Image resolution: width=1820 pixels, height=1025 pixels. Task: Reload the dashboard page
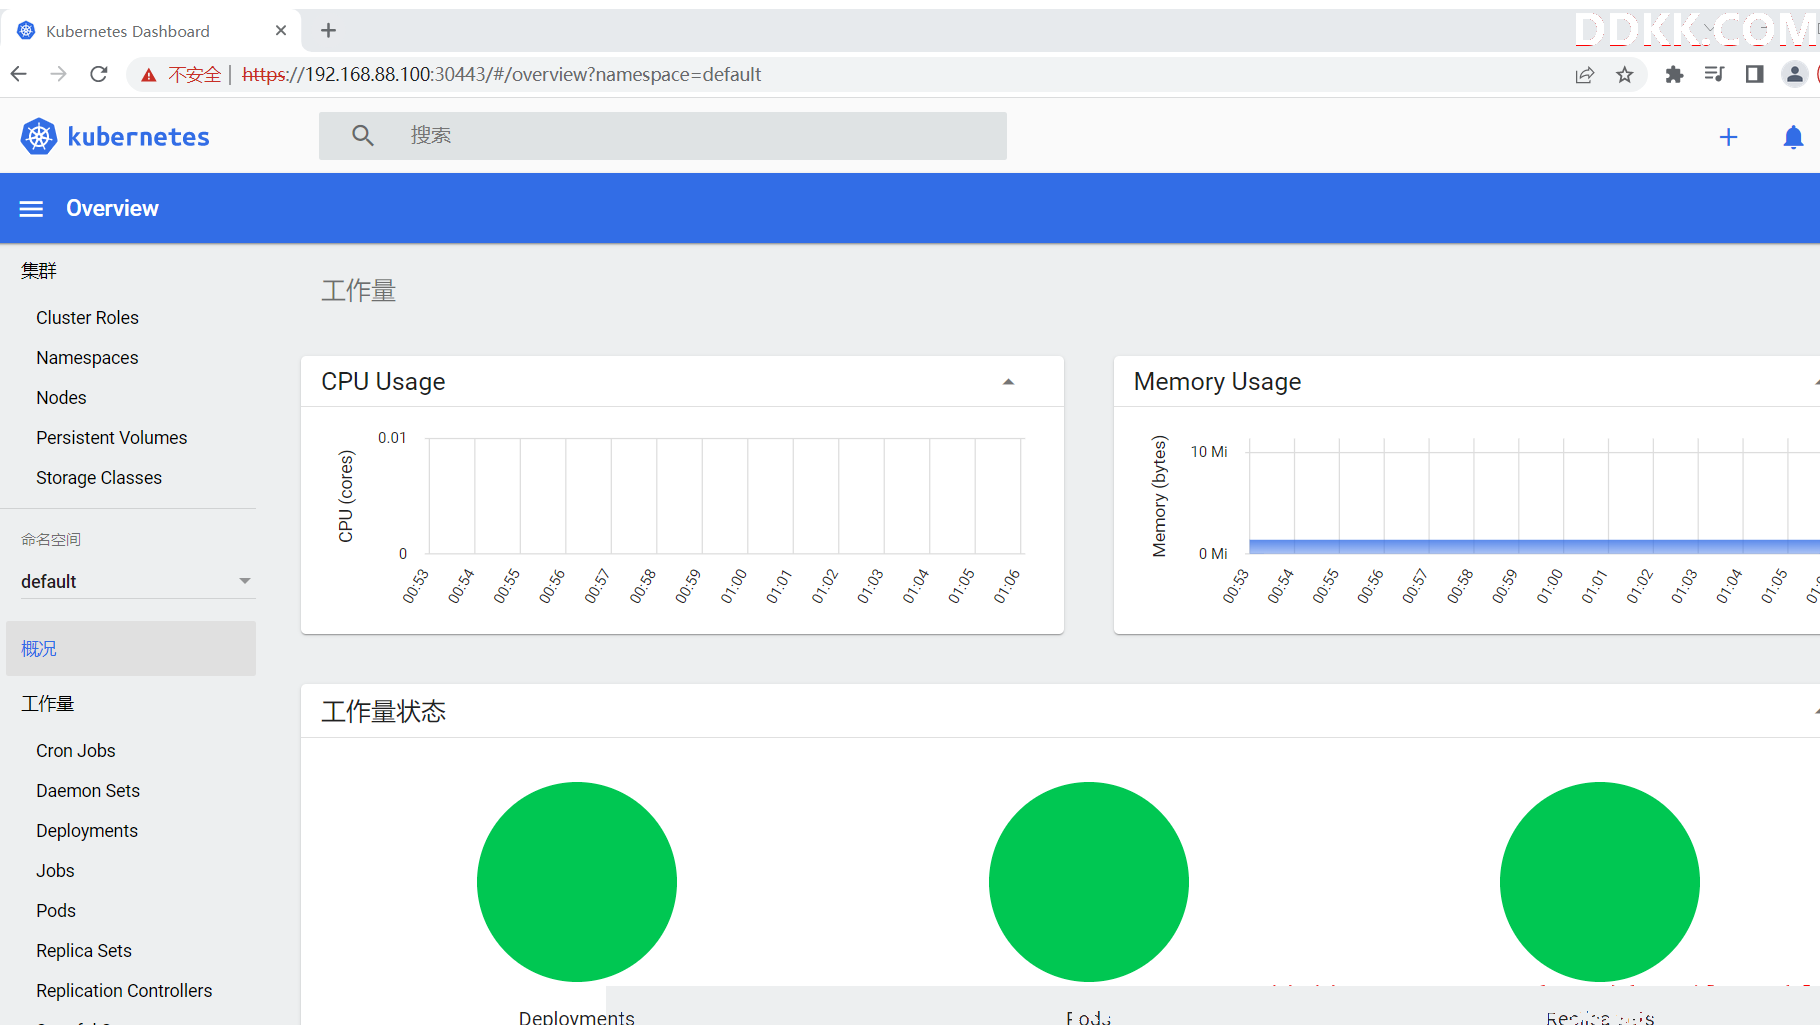(99, 74)
